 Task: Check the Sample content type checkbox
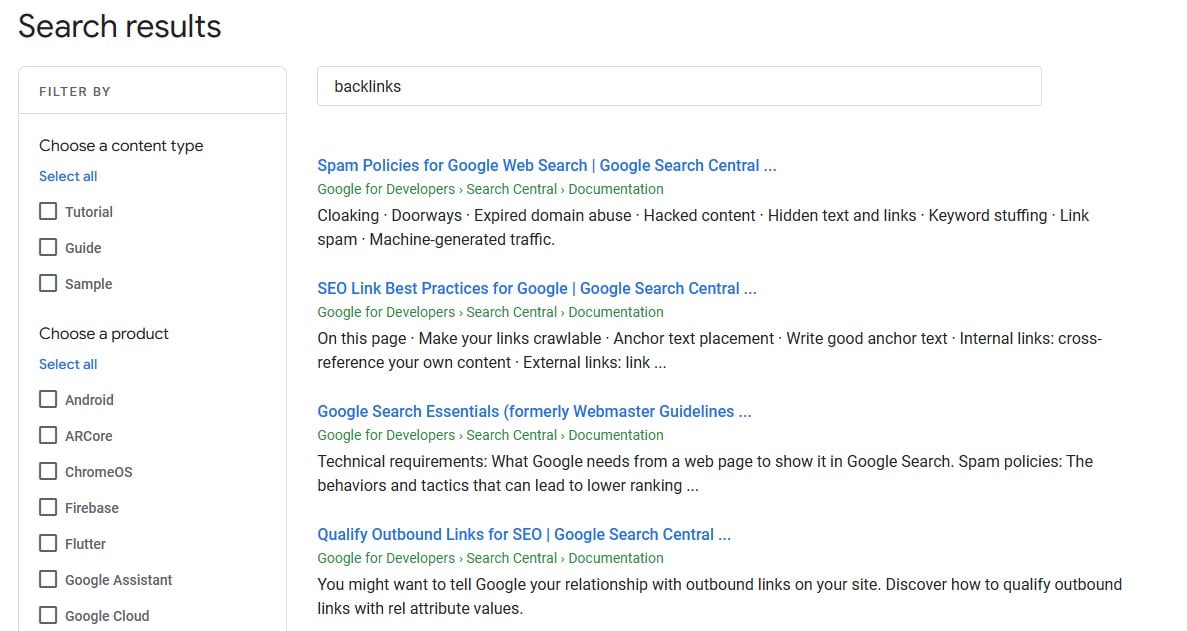click(47, 283)
